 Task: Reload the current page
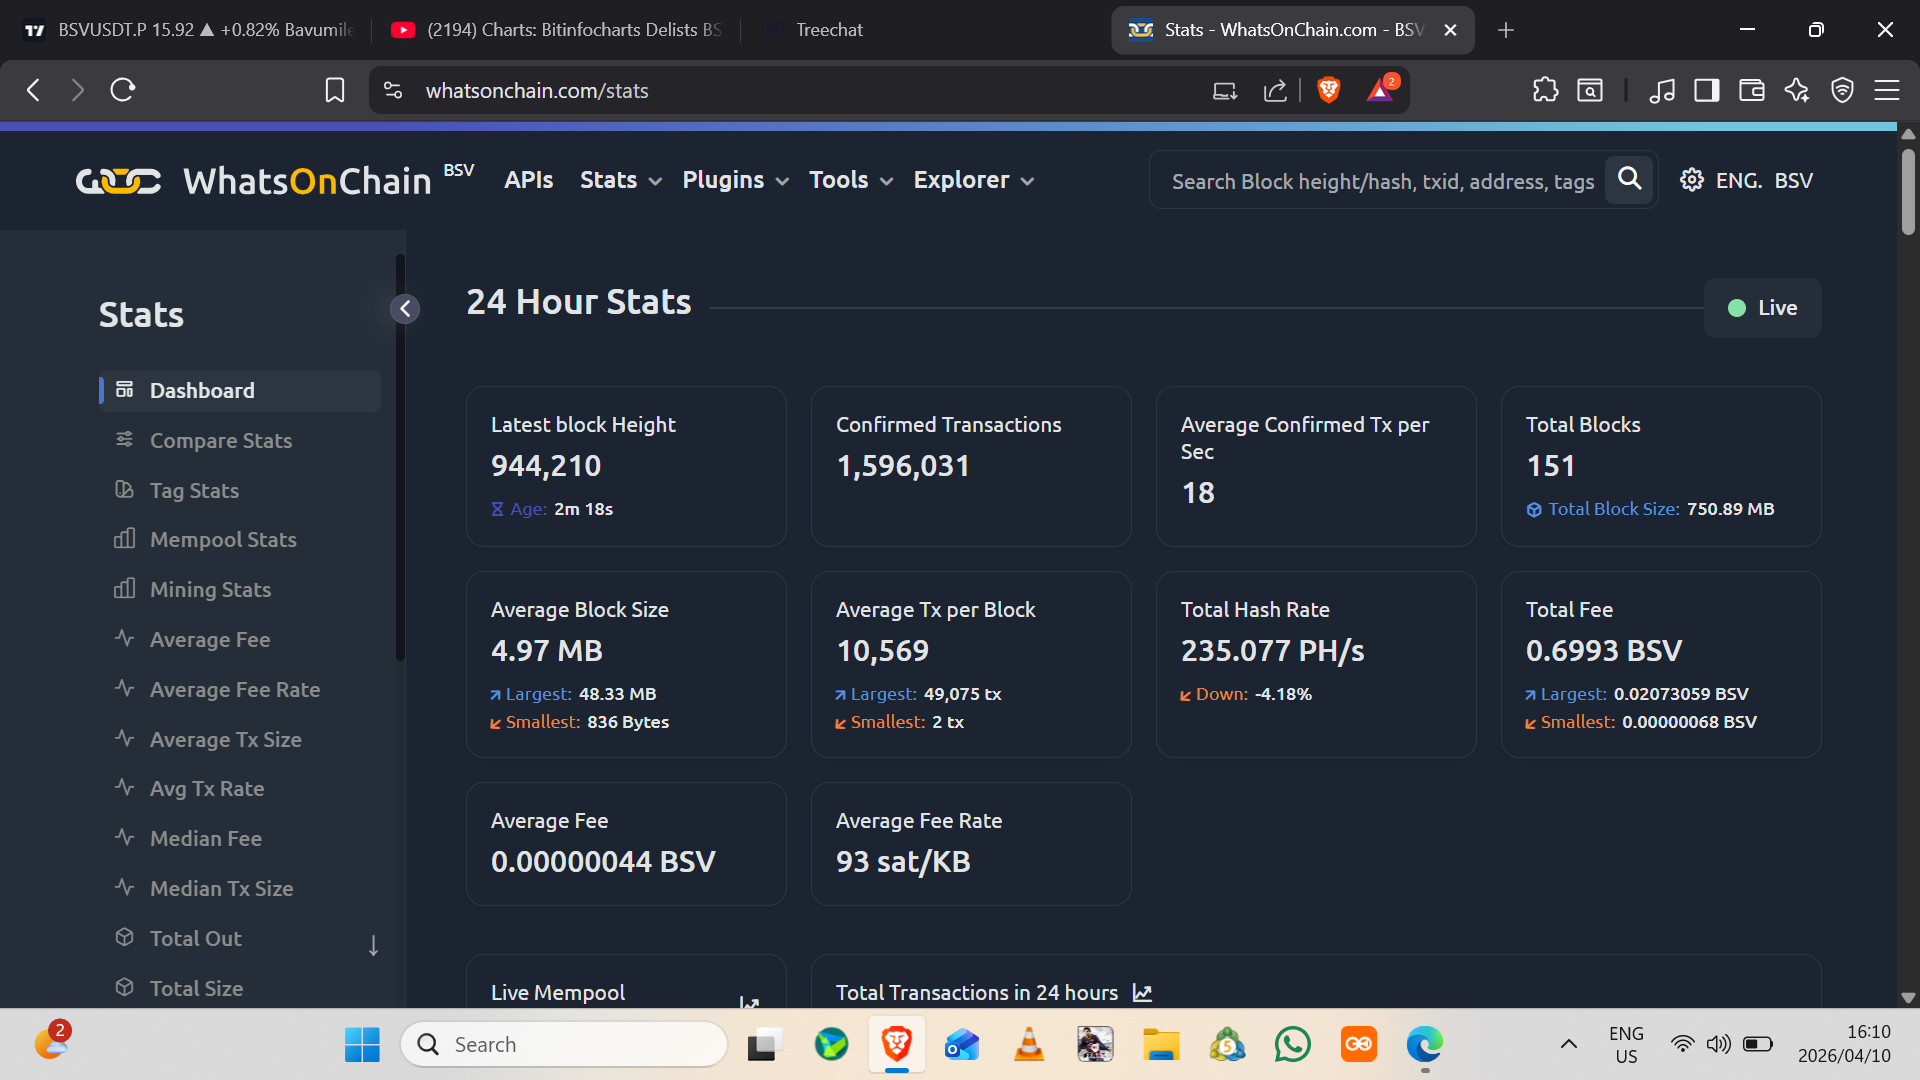pos(122,91)
